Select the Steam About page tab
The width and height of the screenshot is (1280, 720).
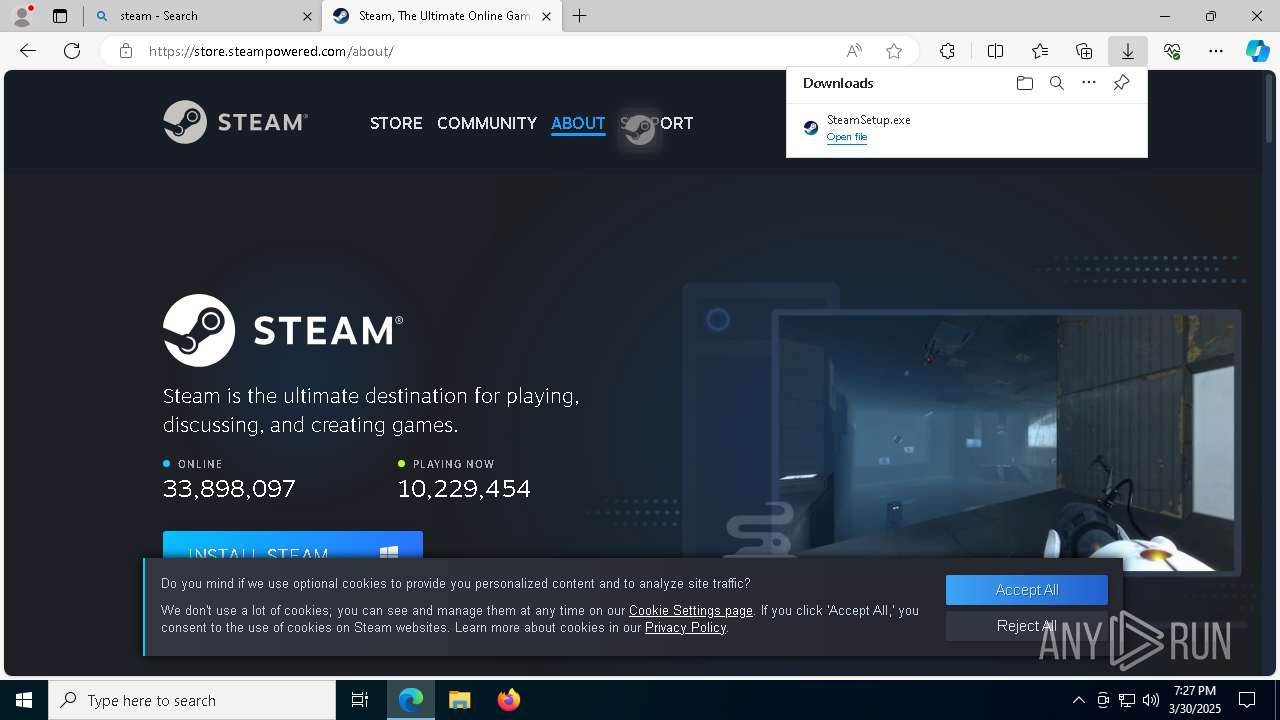click(441, 16)
